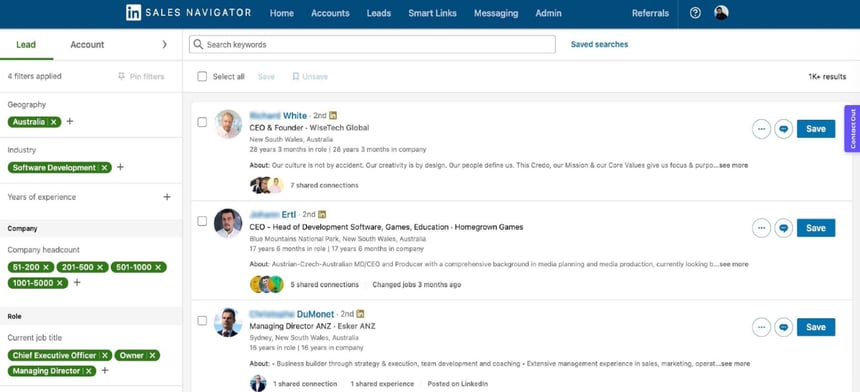Open DuMonet's lead profile name
Viewport: 860px width, 392px height.
[292, 314]
